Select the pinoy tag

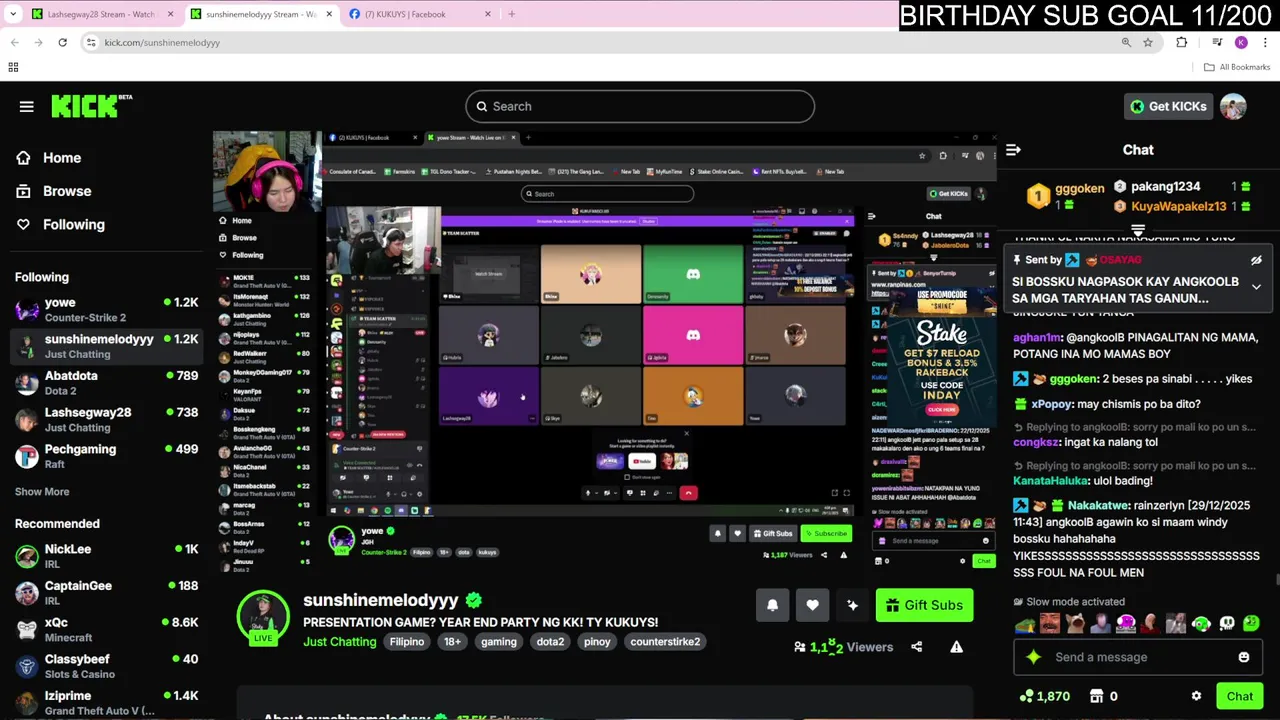[x=597, y=642]
